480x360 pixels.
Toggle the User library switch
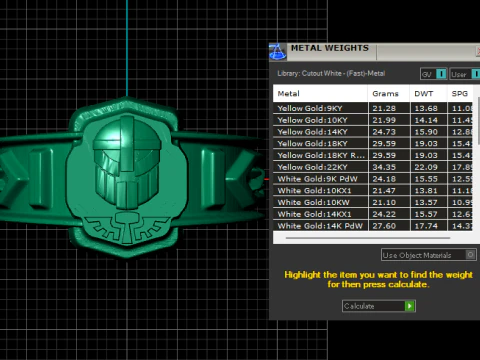[476, 74]
